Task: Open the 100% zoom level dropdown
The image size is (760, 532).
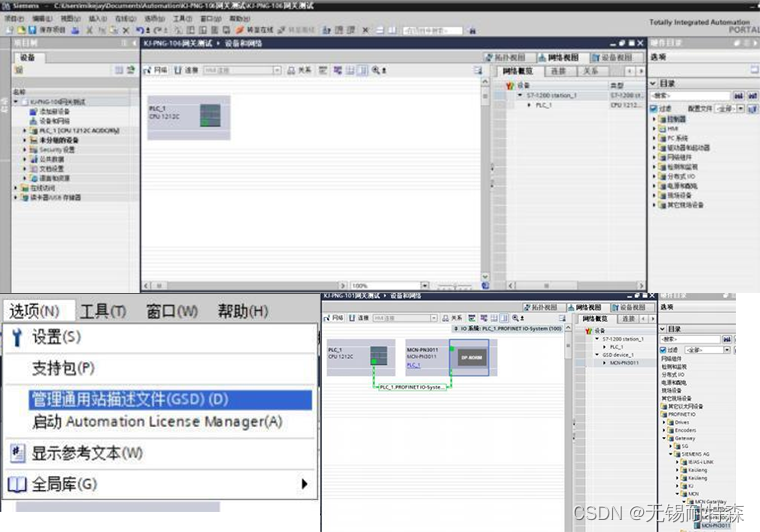Action: [425, 286]
